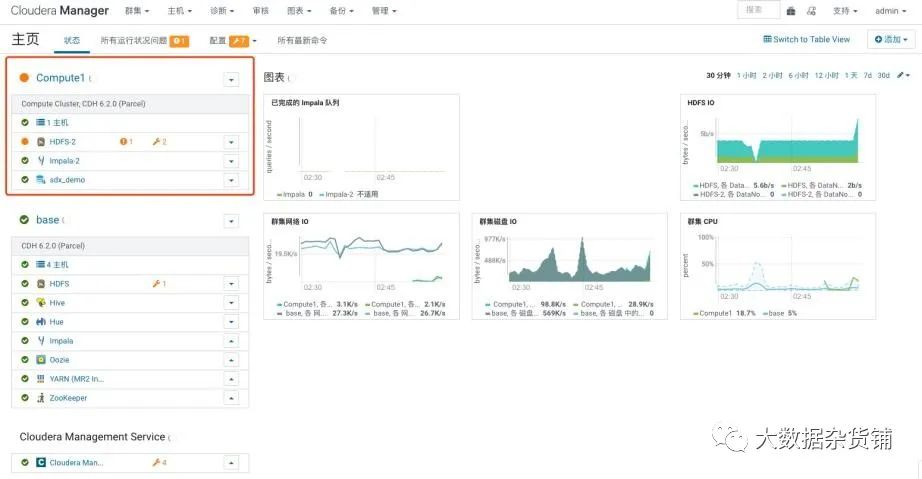This screenshot has width=922, height=479.
Task: Click the Oozie service icon
Action: 41,359
